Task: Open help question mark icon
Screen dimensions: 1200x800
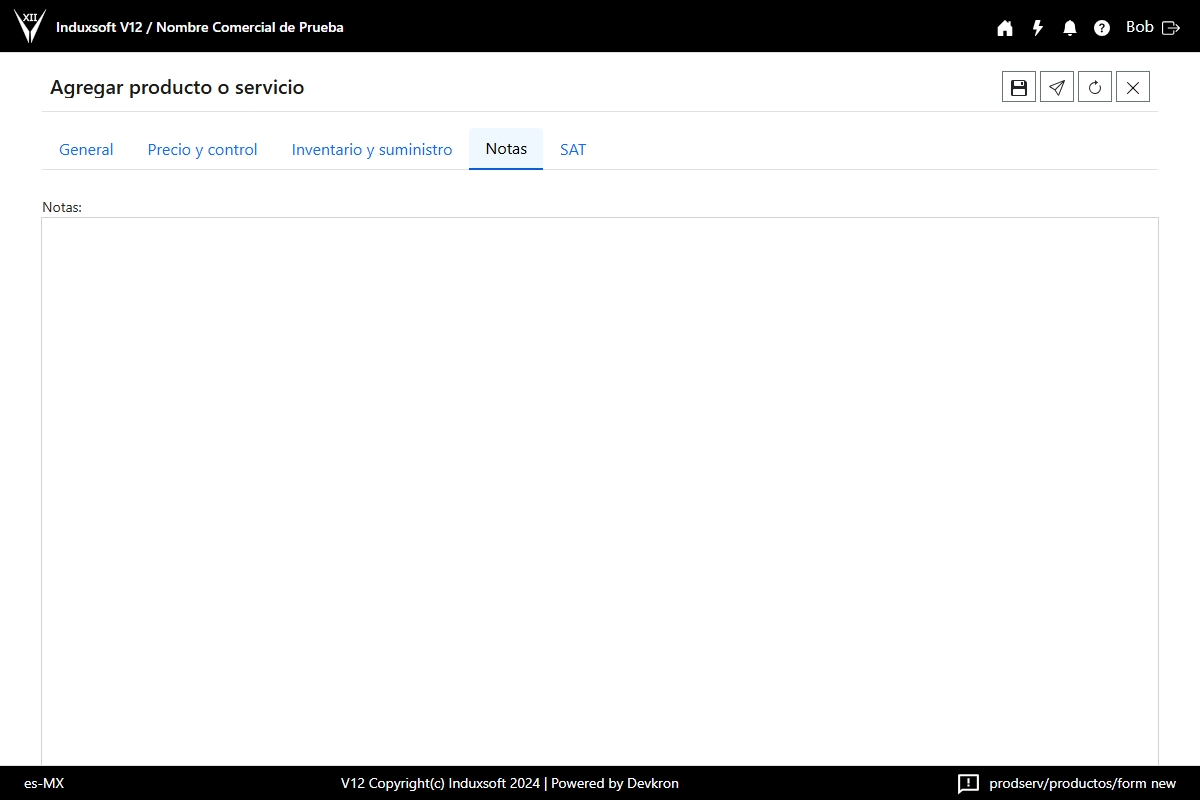Action: [1102, 28]
